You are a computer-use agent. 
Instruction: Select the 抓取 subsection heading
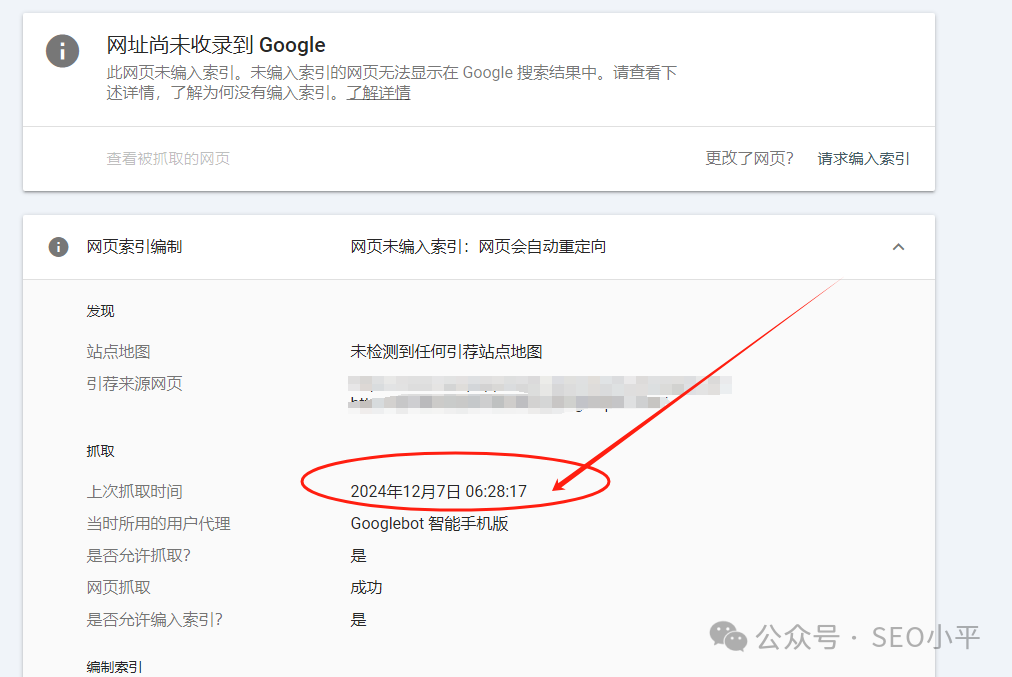pyautogui.click(x=100, y=451)
